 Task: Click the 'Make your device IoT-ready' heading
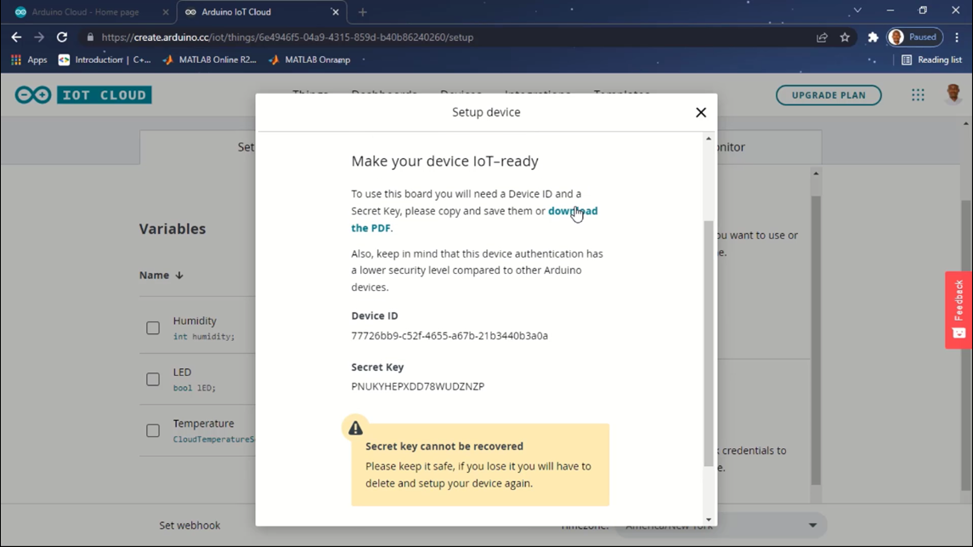(445, 161)
